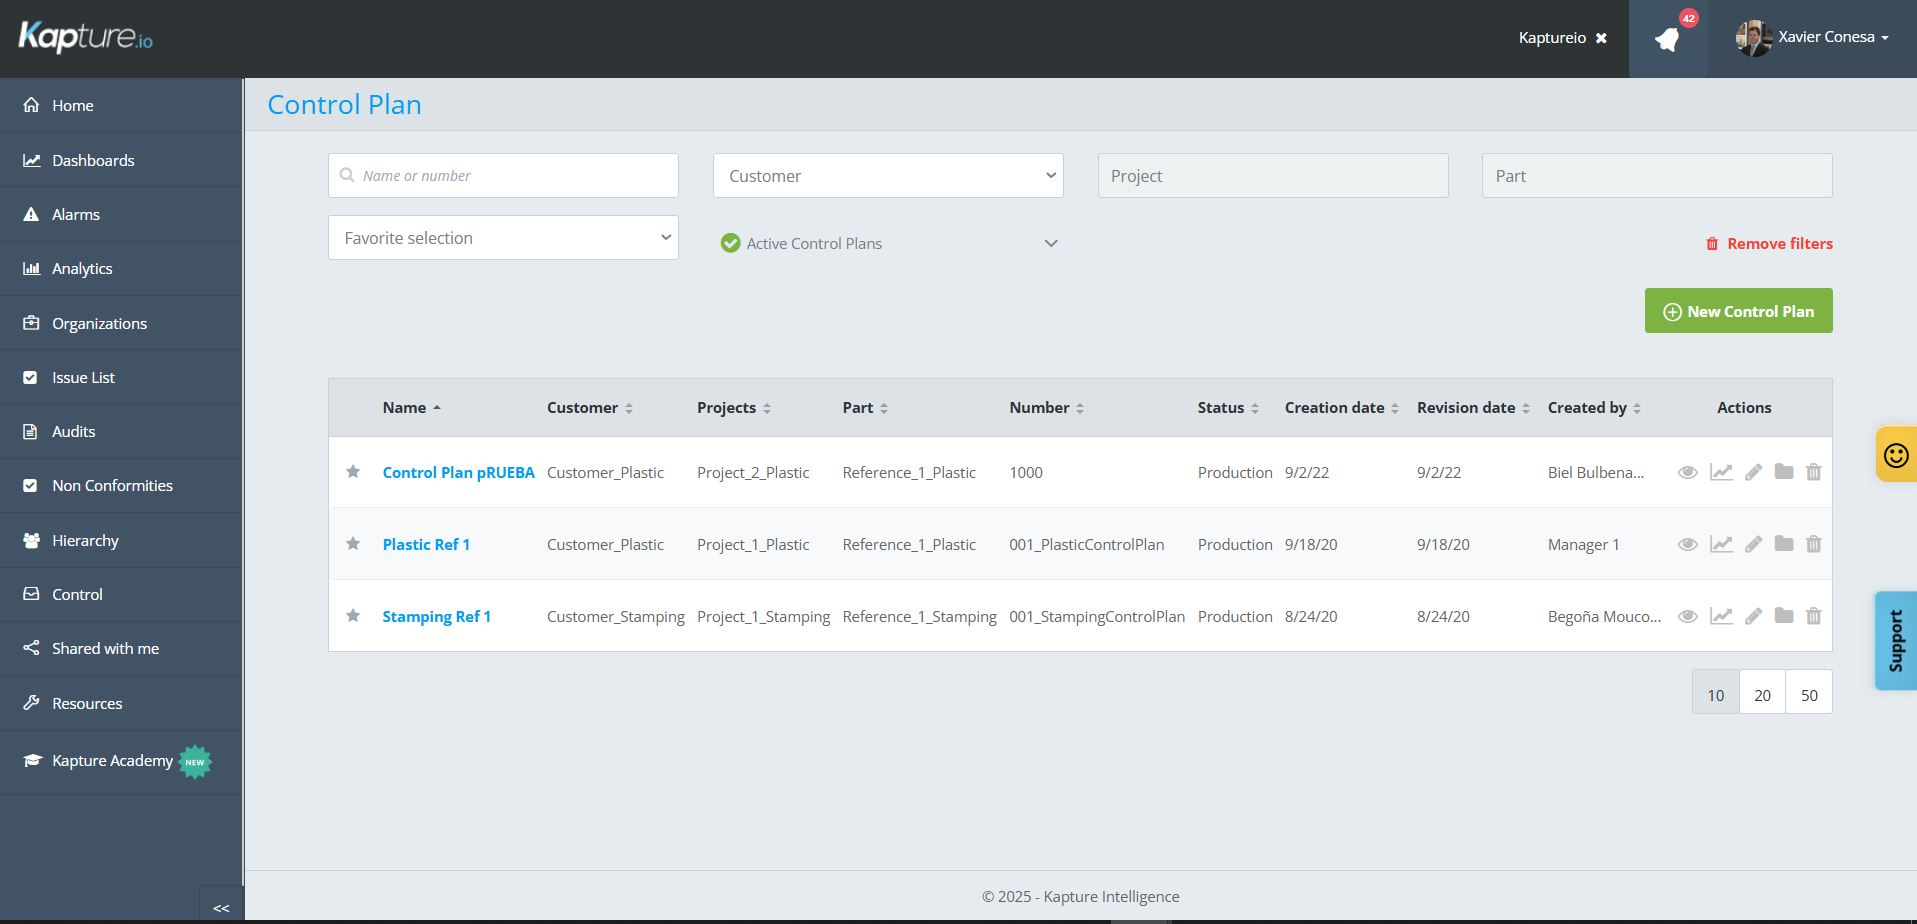Screen dimensions: 1917x924
Task: View the Control Plan pRUEBA eye icon
Action: point(1687,472)
